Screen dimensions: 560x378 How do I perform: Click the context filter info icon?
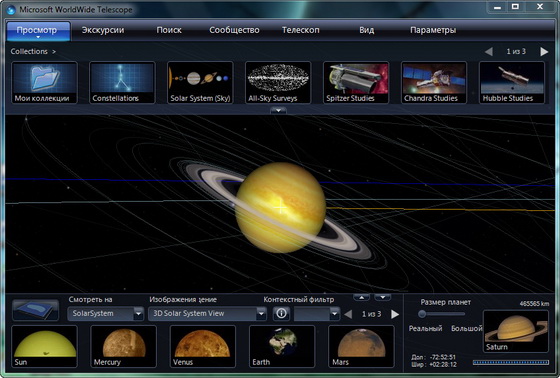click(281, 314)
